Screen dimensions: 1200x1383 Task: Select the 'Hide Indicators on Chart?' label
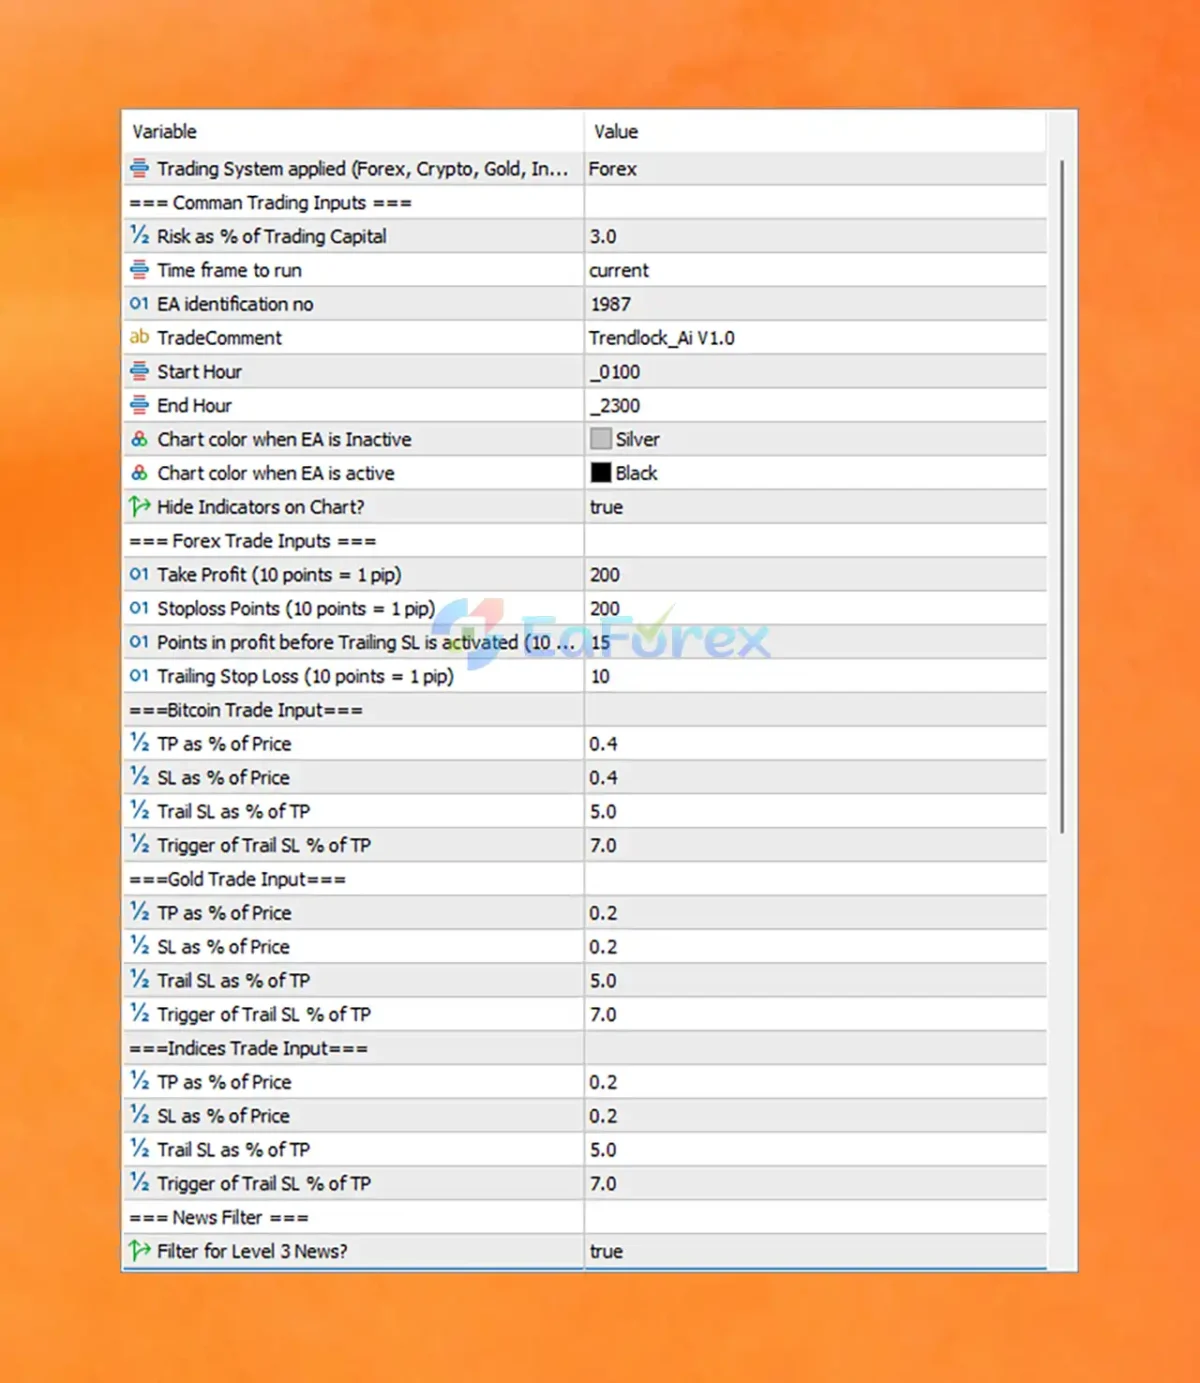pyautogui.click(x=260, y=507)
